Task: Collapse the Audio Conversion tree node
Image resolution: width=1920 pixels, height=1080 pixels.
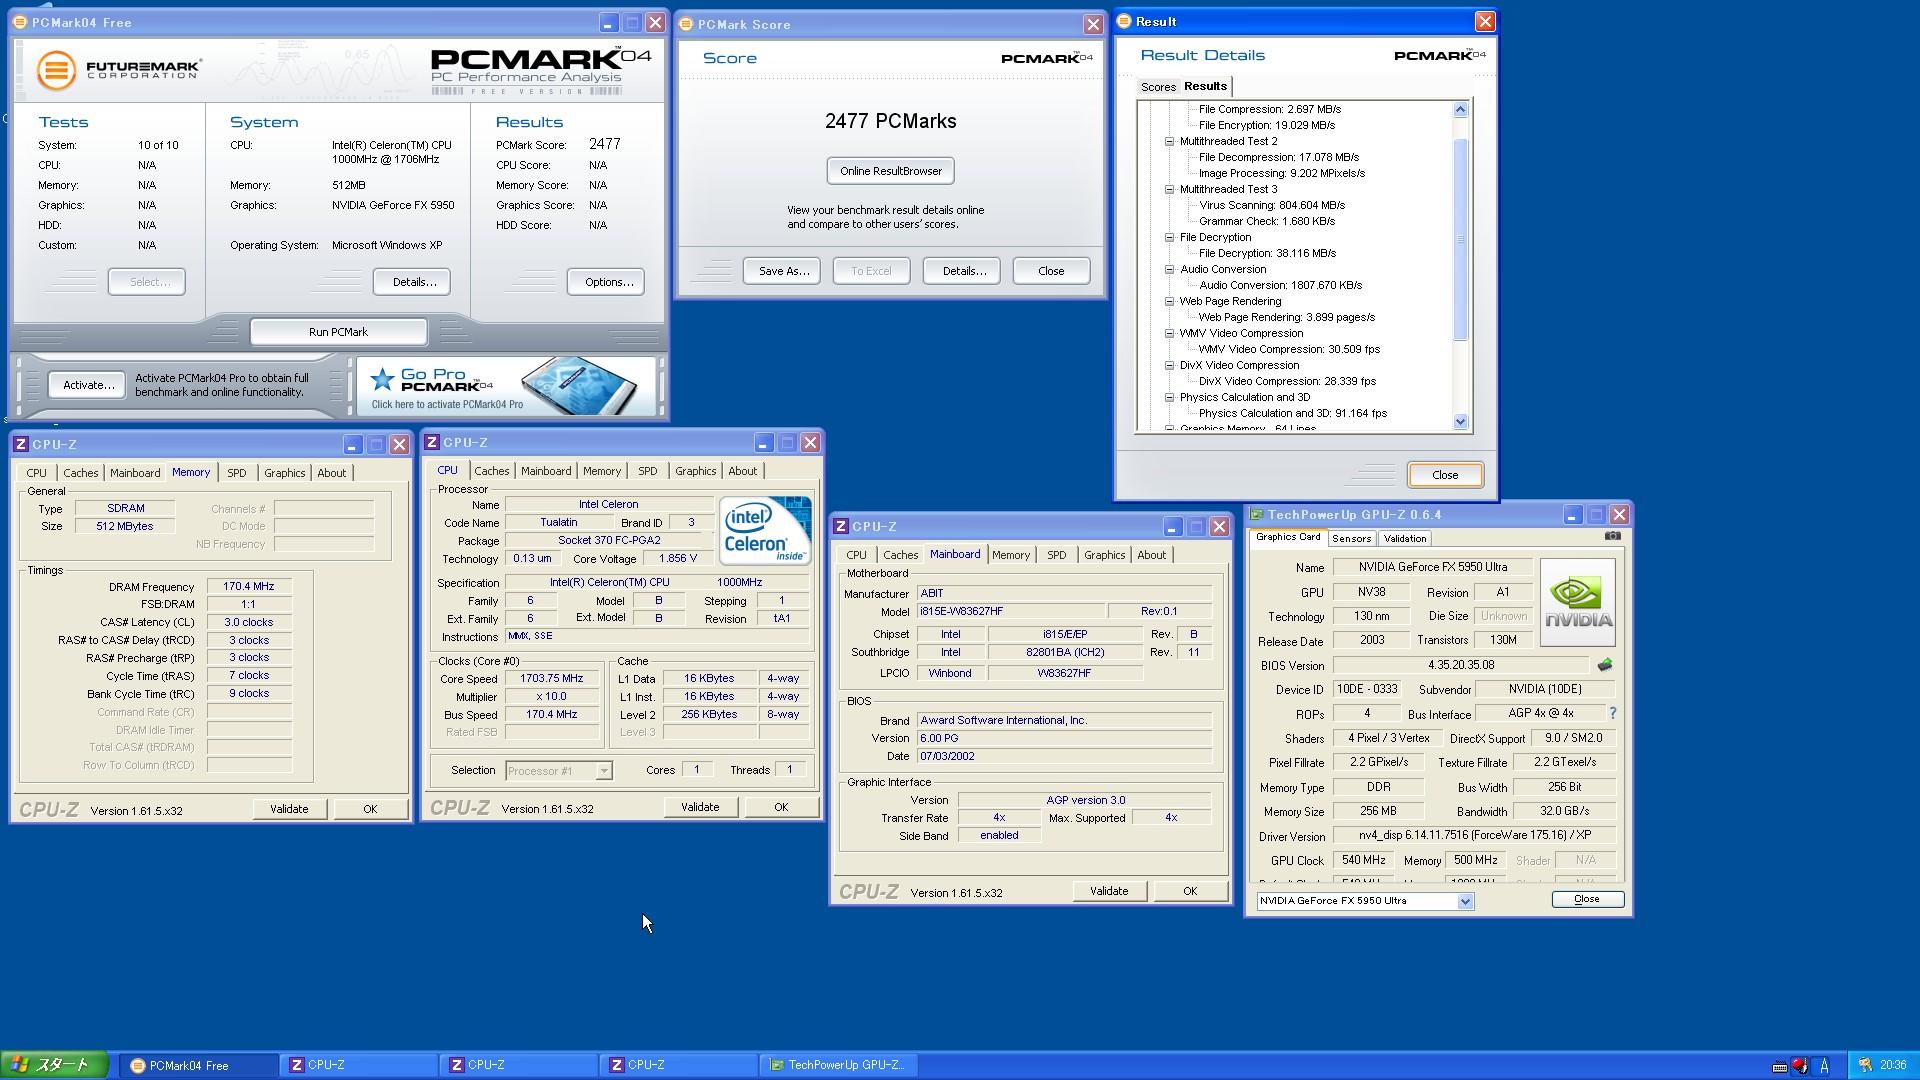Action: [1169, 269]
